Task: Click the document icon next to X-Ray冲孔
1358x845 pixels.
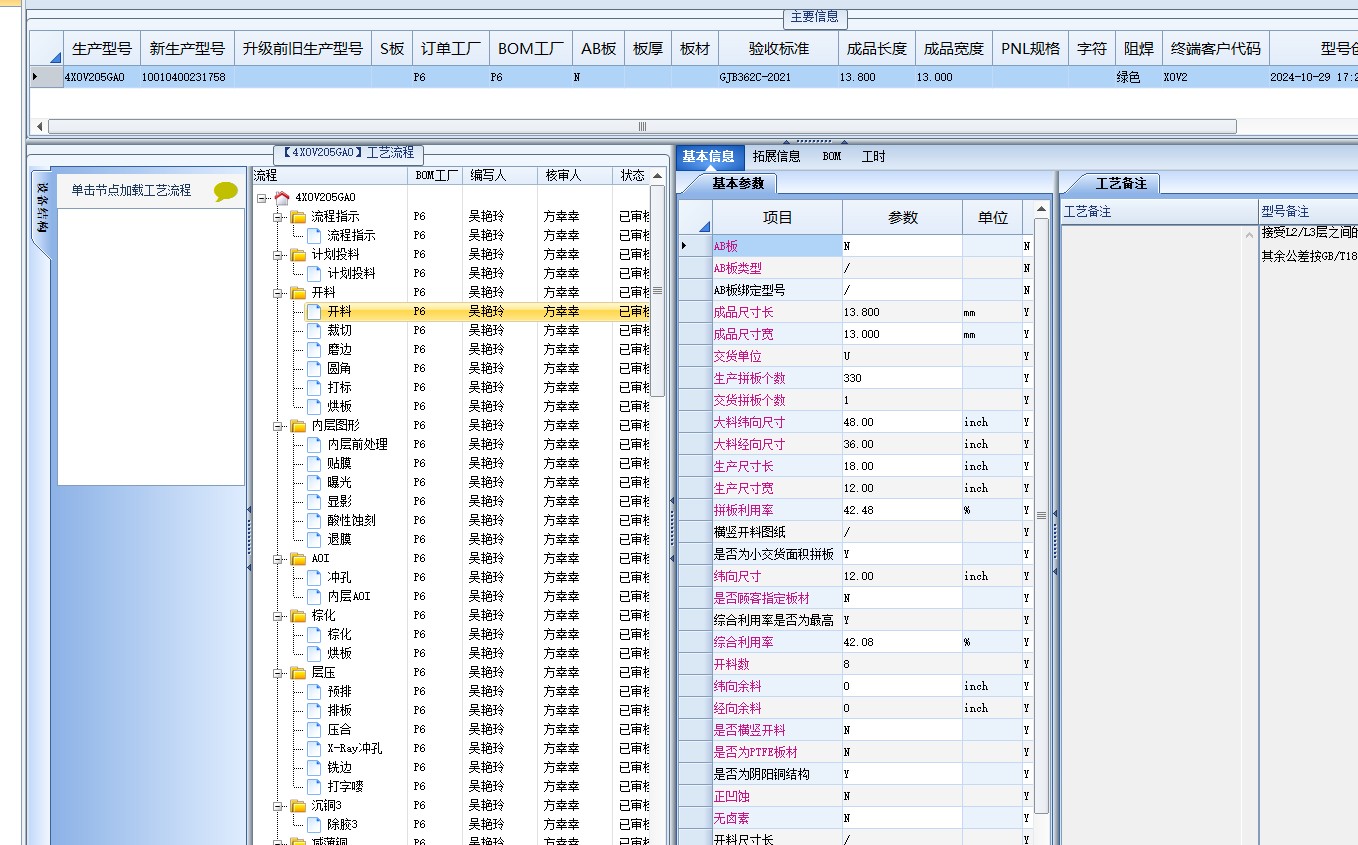Action: pos(314,748)
